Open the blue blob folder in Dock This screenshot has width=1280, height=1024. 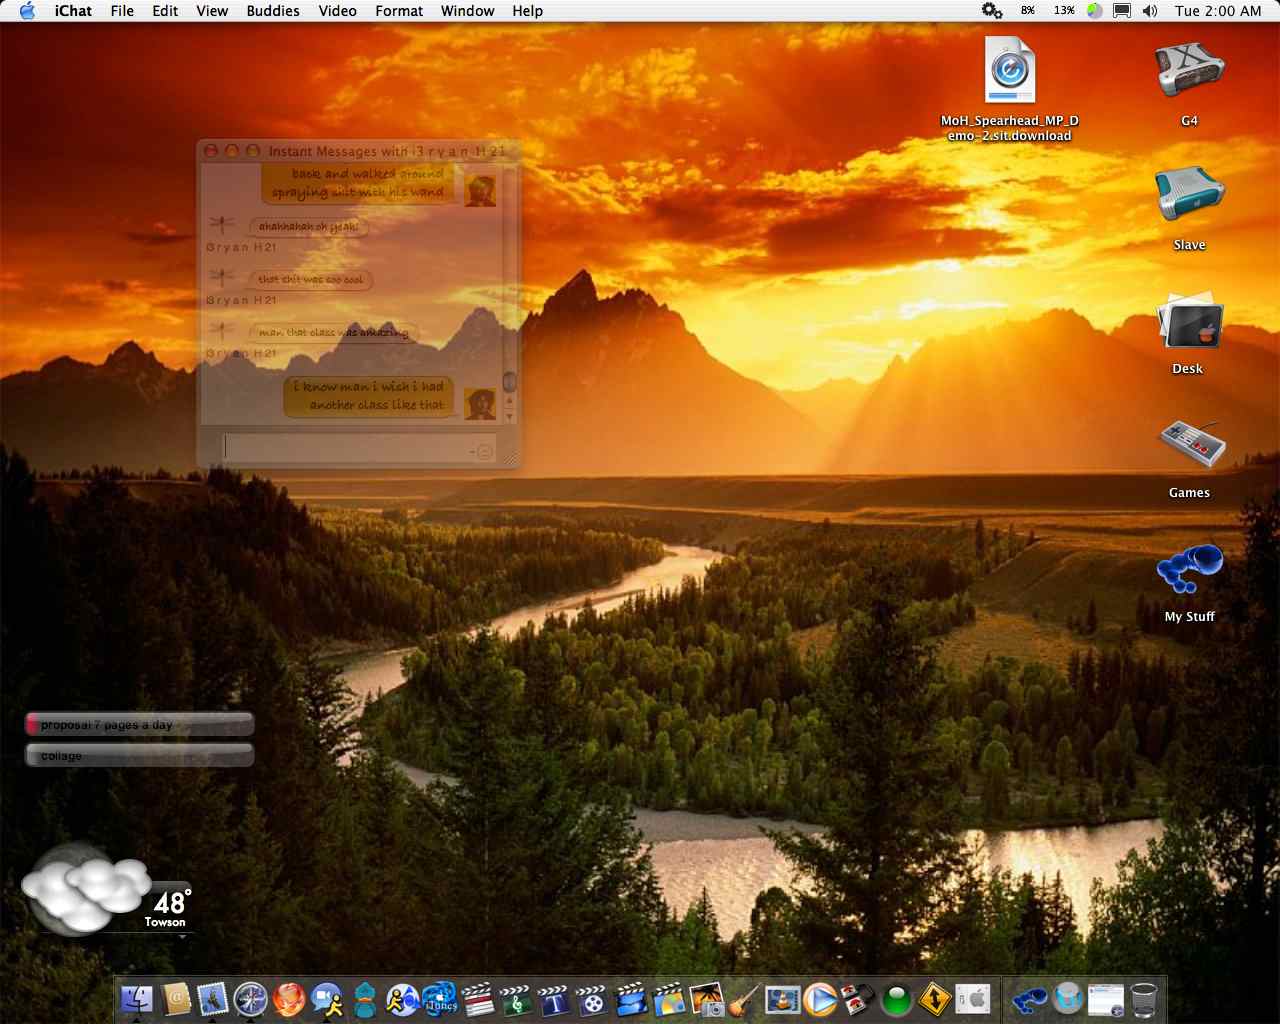(x=1029, y=998)
